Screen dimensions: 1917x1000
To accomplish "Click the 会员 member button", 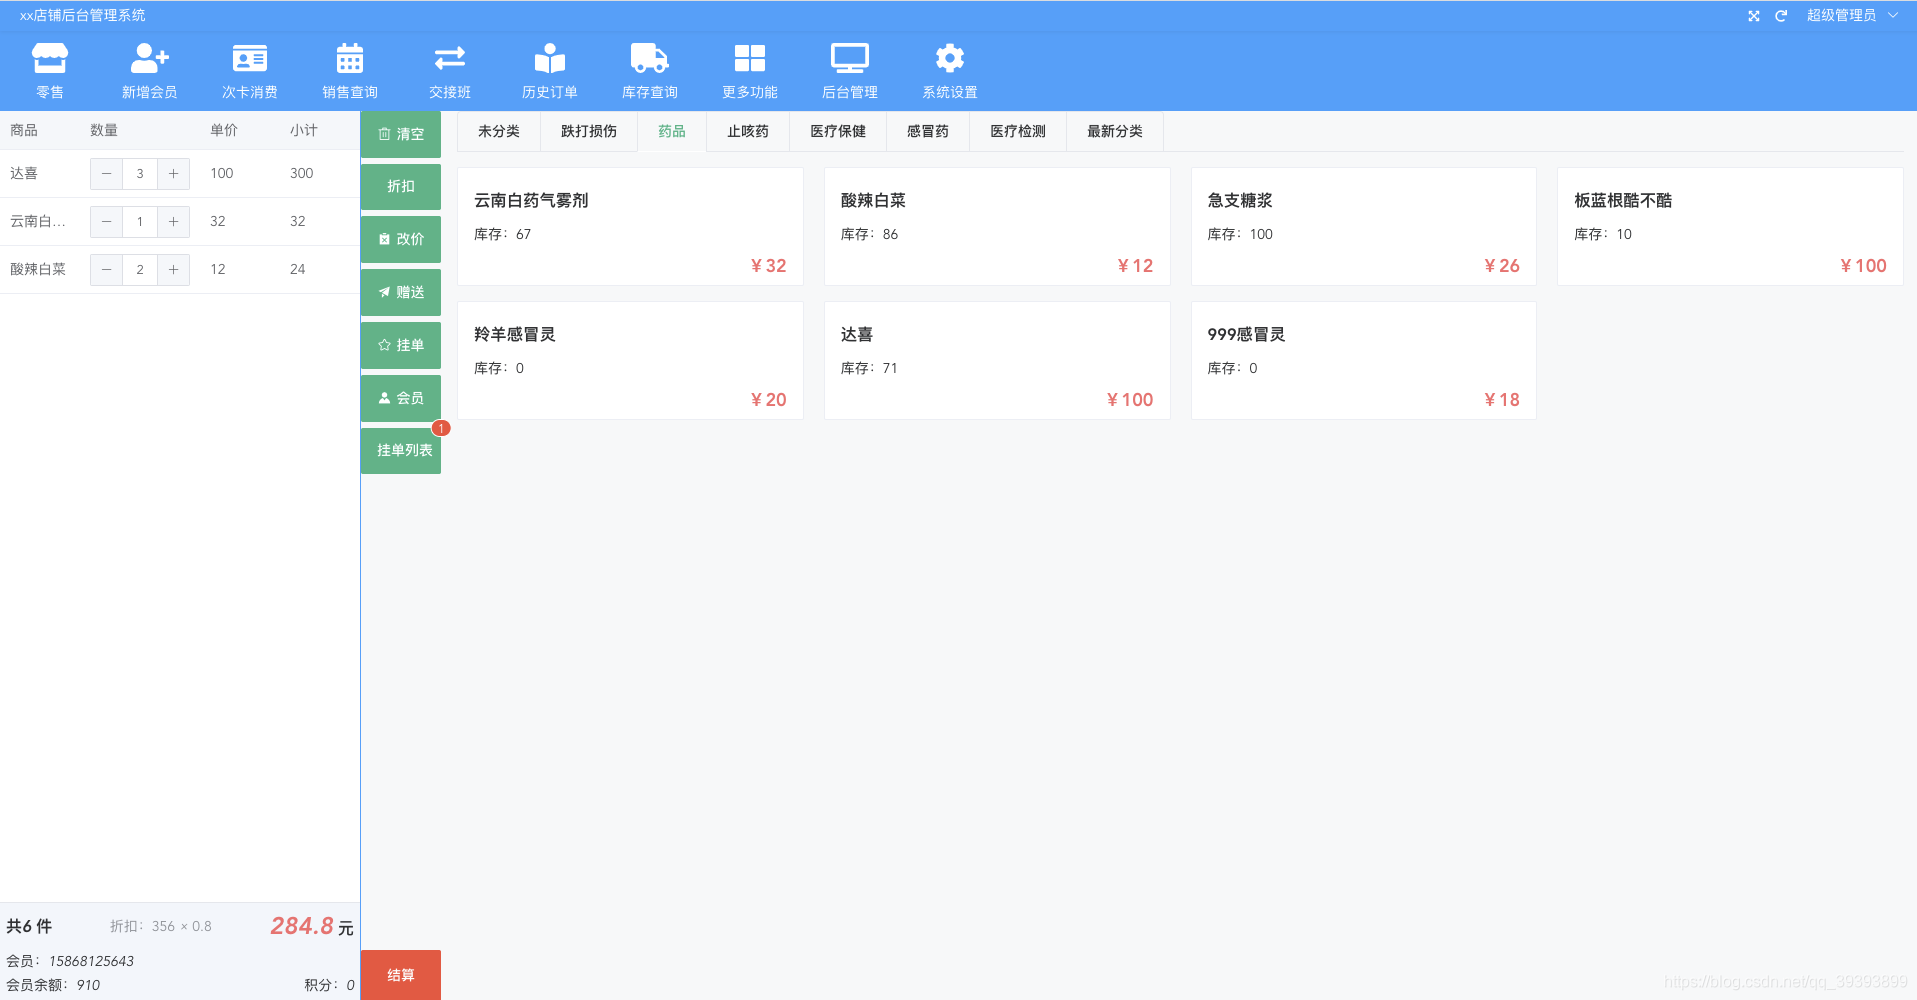I will point(401,398).
